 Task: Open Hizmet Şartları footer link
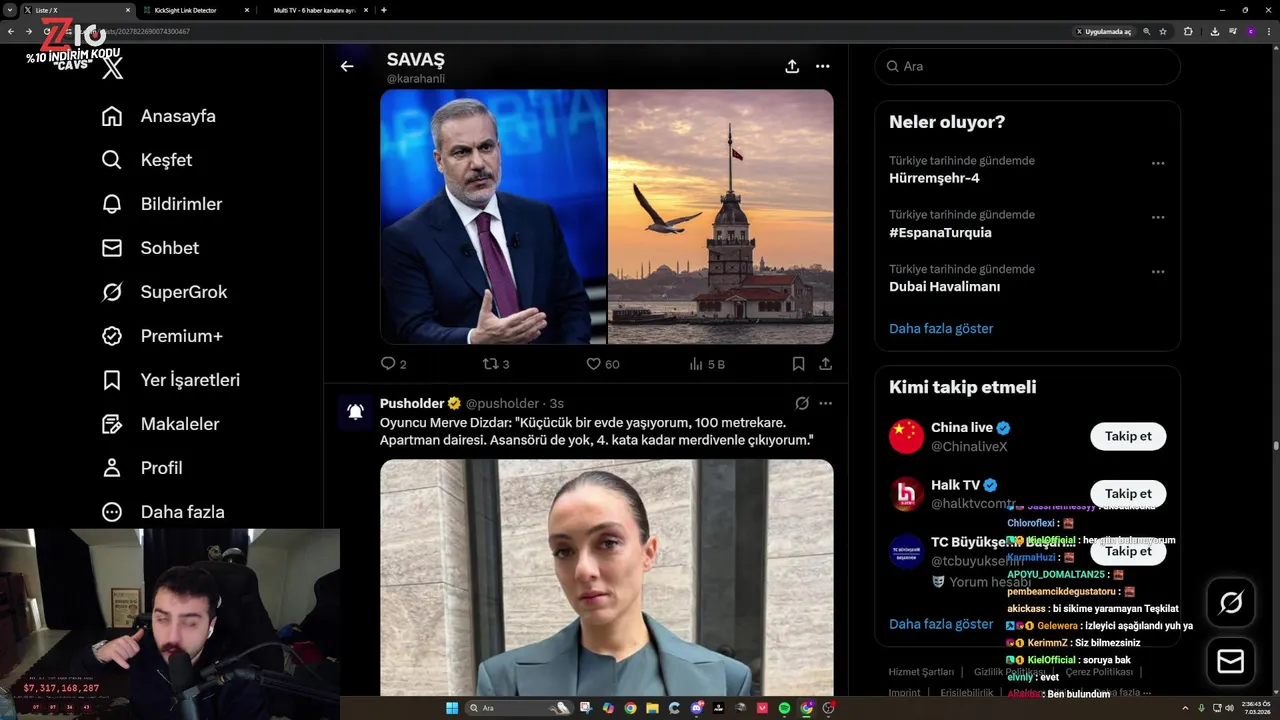click(921, 672)
